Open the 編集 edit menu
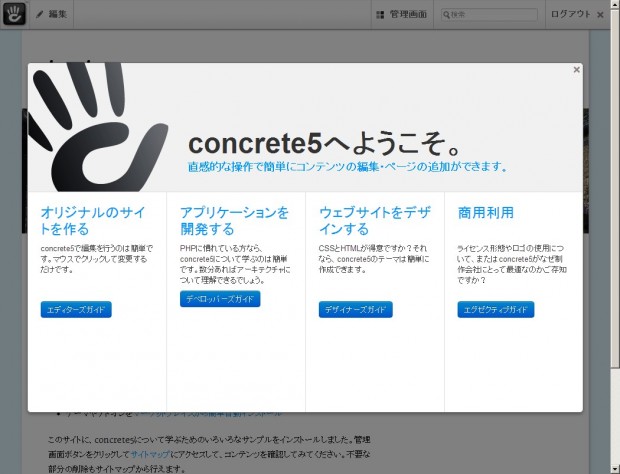620x474 pixels. 52,14
